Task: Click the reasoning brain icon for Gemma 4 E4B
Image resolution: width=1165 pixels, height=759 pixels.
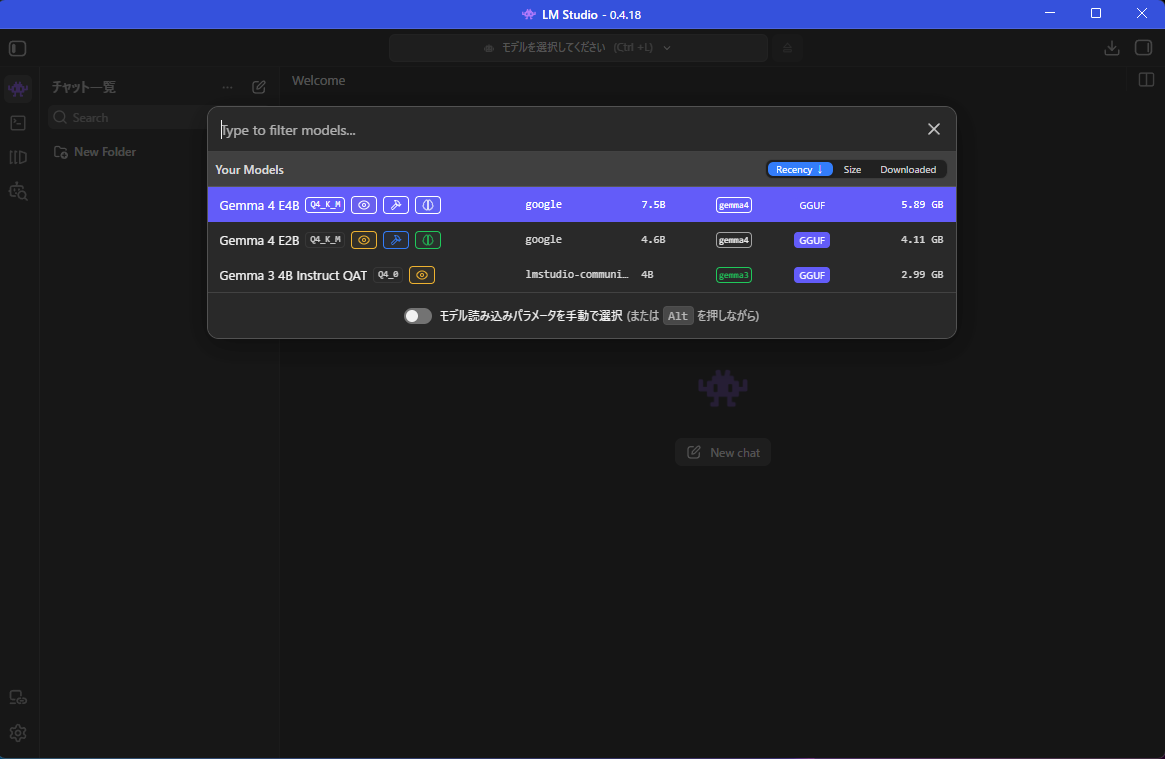Action: coord(428,205)
